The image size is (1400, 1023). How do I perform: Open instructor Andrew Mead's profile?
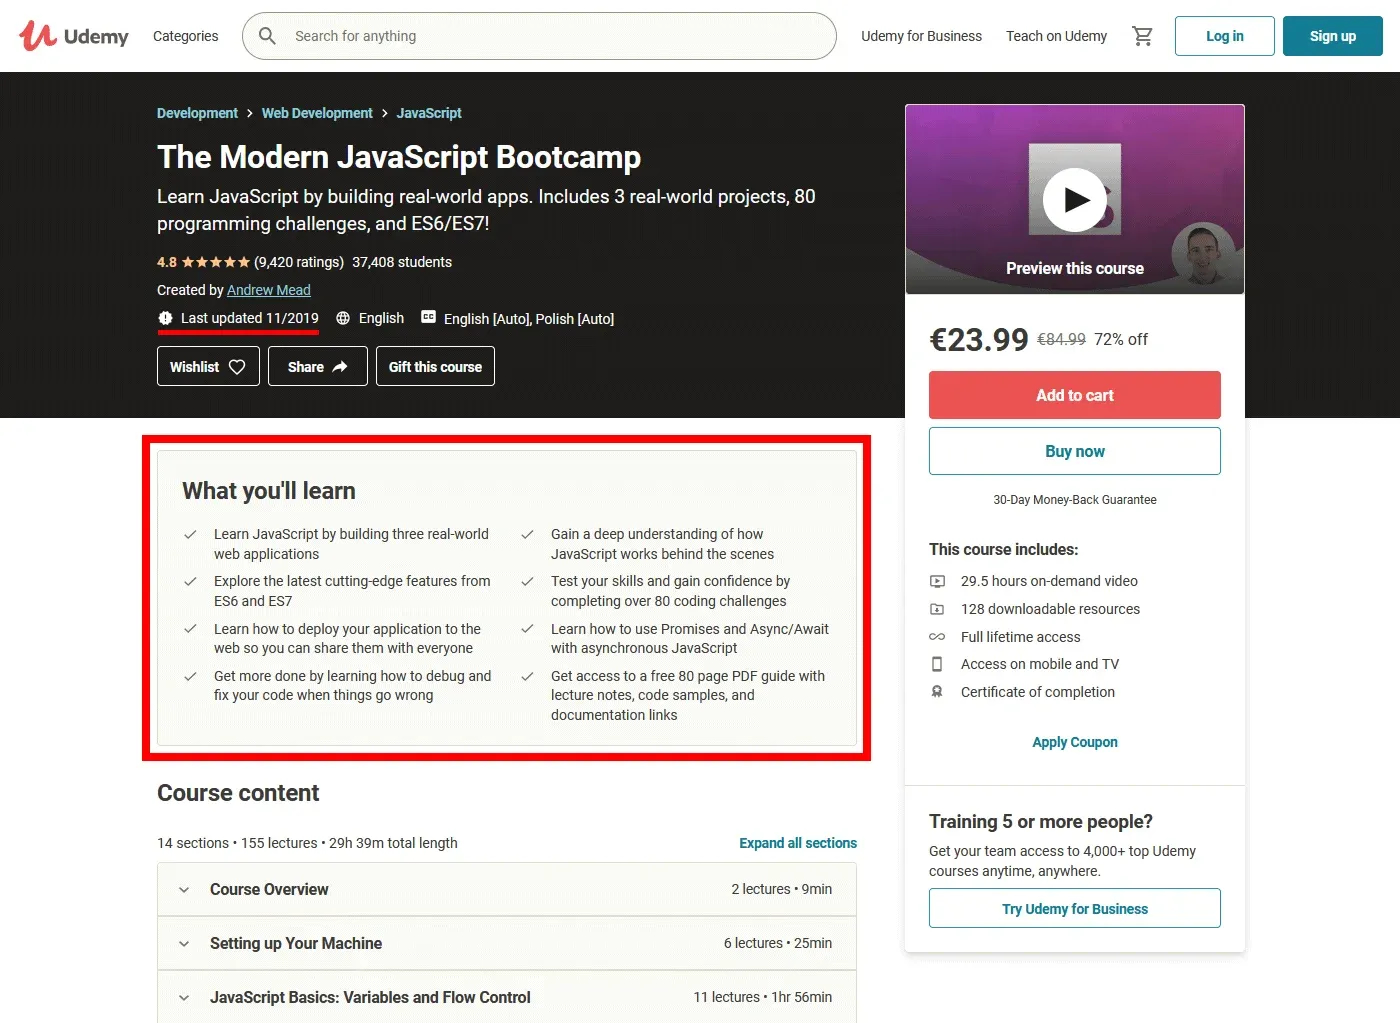269,290
